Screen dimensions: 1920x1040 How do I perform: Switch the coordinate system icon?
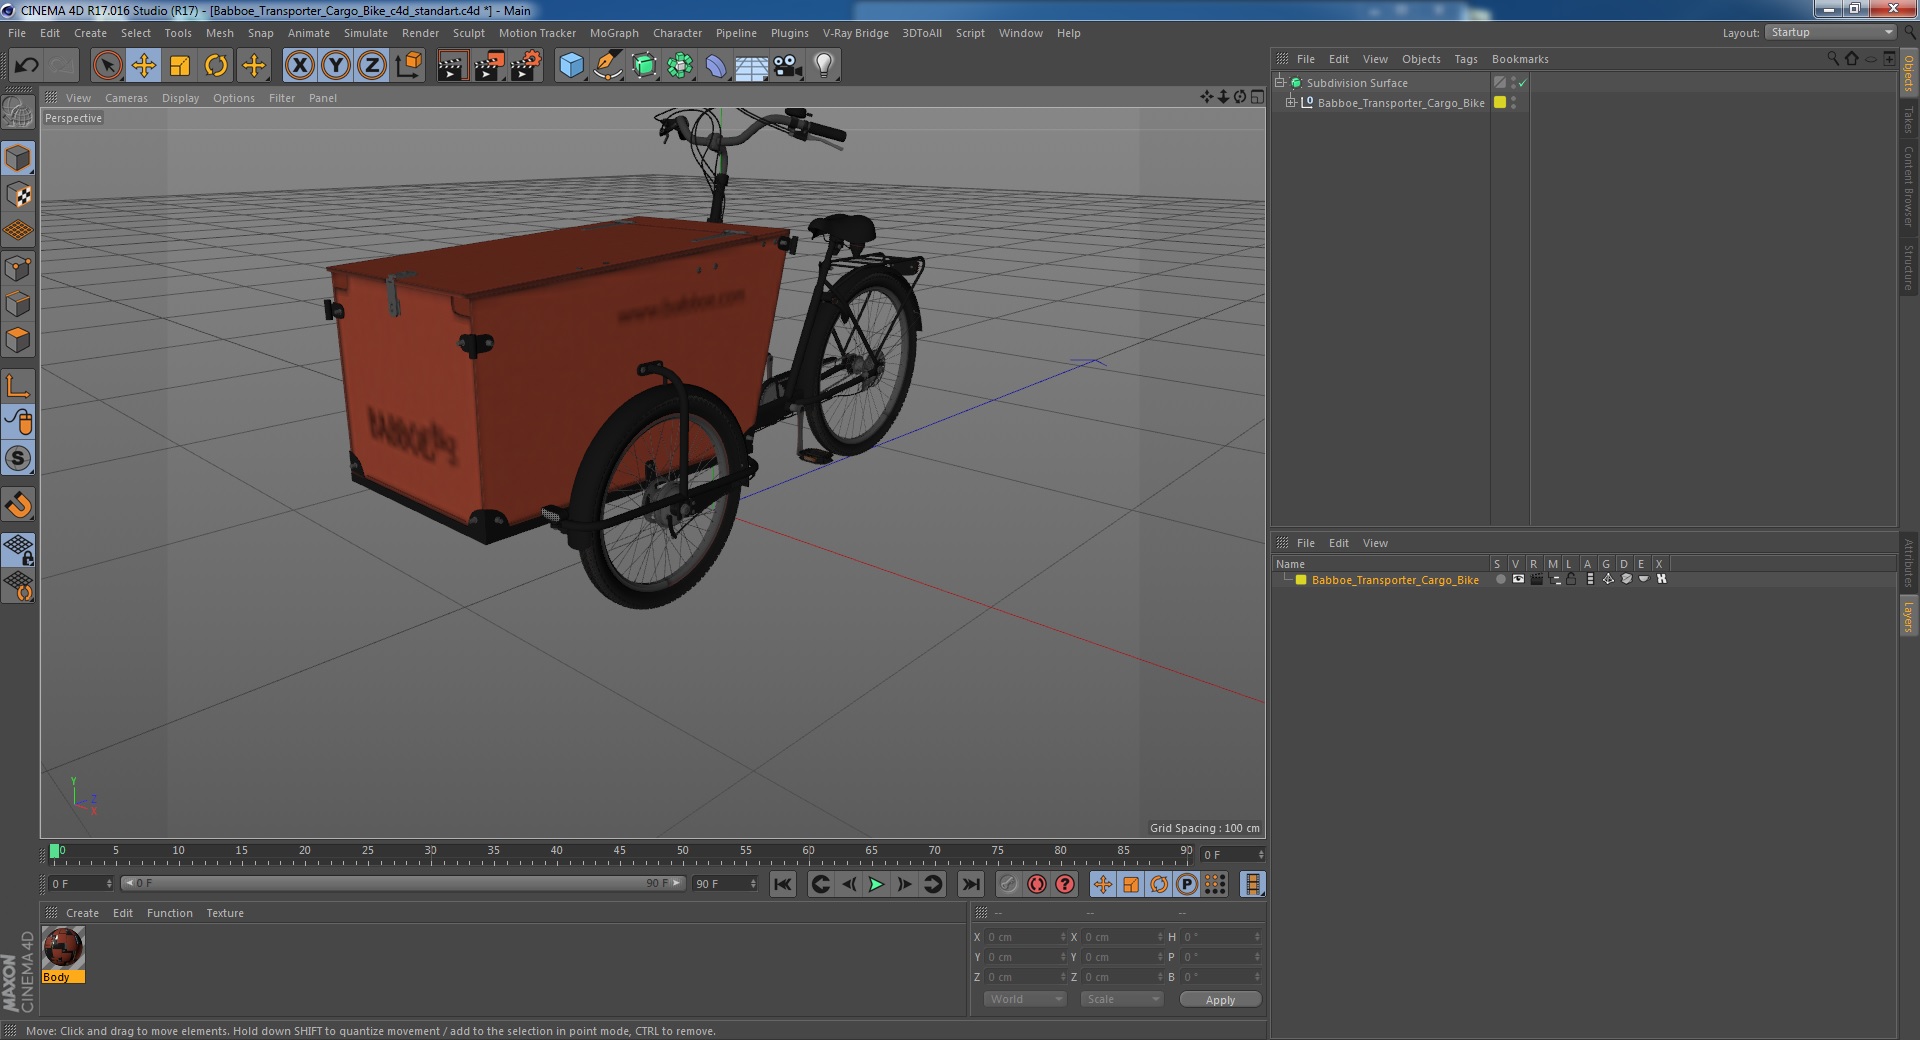[409, 66]
